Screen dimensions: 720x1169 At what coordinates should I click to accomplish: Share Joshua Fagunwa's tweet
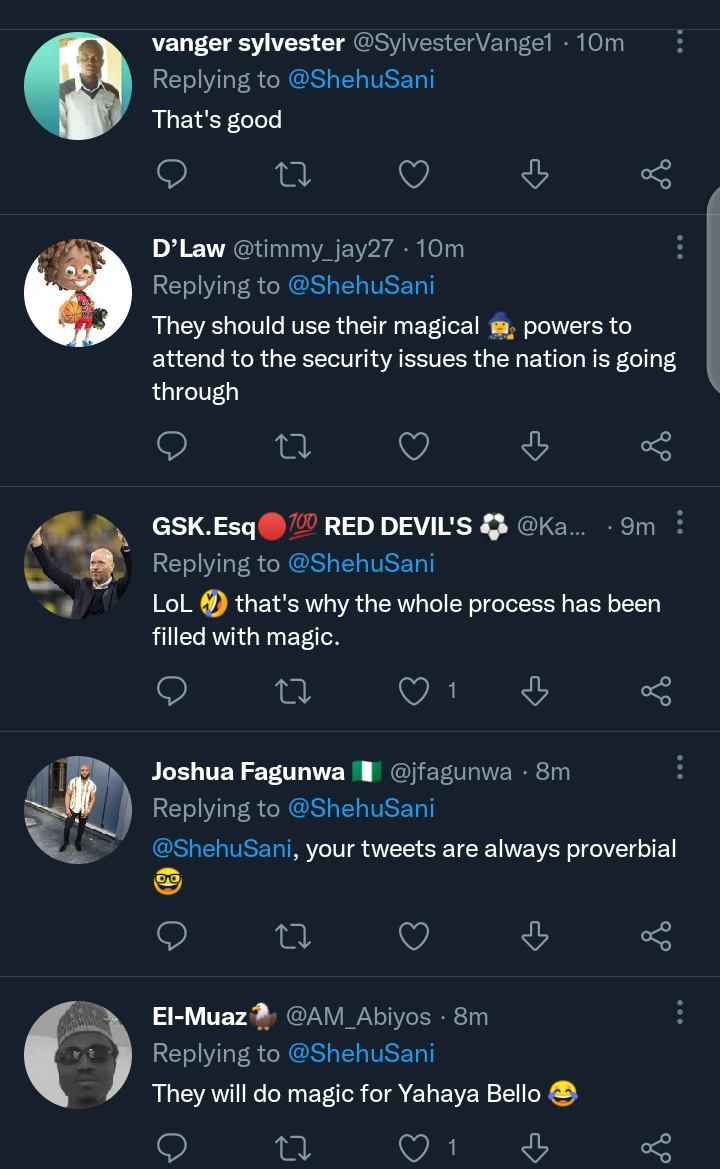[656, 936]
